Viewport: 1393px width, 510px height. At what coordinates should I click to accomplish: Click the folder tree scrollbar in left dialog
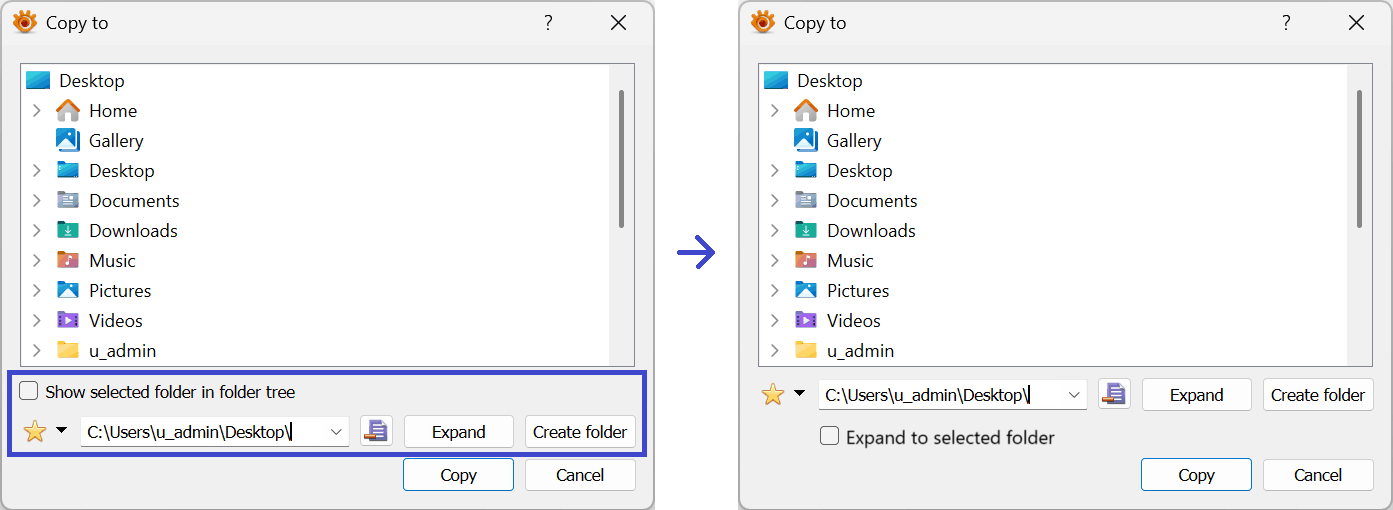click(x=621, y=159)
